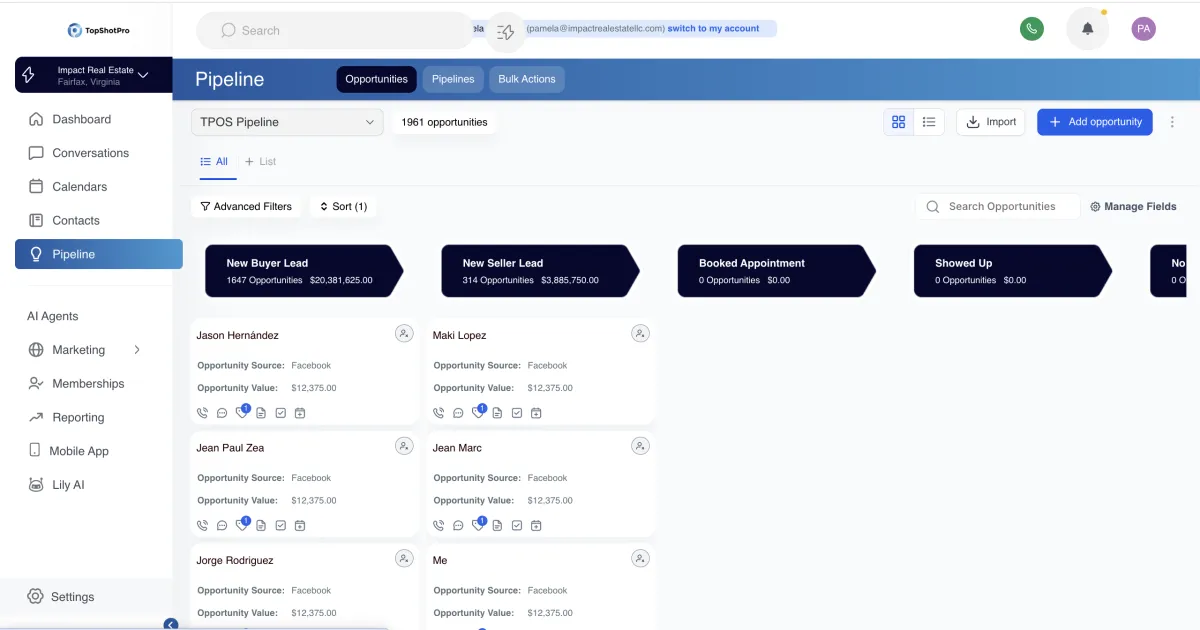Screen dimensions: 1200x630
Task: Click New Seller Lead stage header
Action: click(x=540, y=271)
